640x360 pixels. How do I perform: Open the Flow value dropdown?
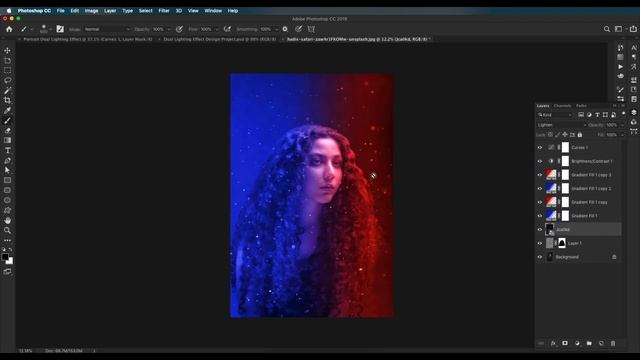217,29
